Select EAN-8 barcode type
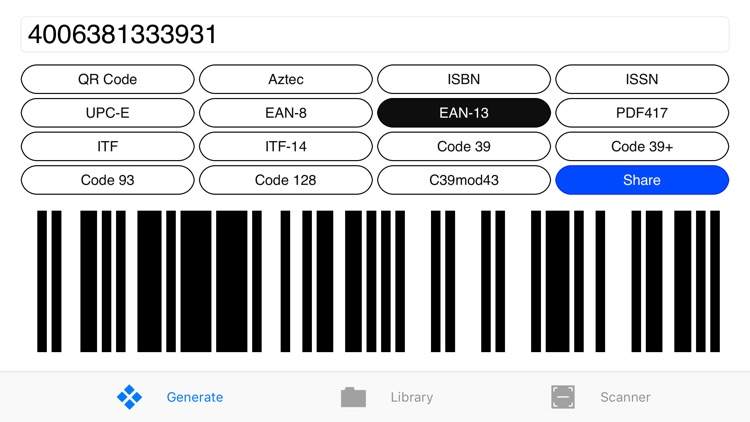The image size is (750, 422). pyautogui.click(x=286, y=113)
